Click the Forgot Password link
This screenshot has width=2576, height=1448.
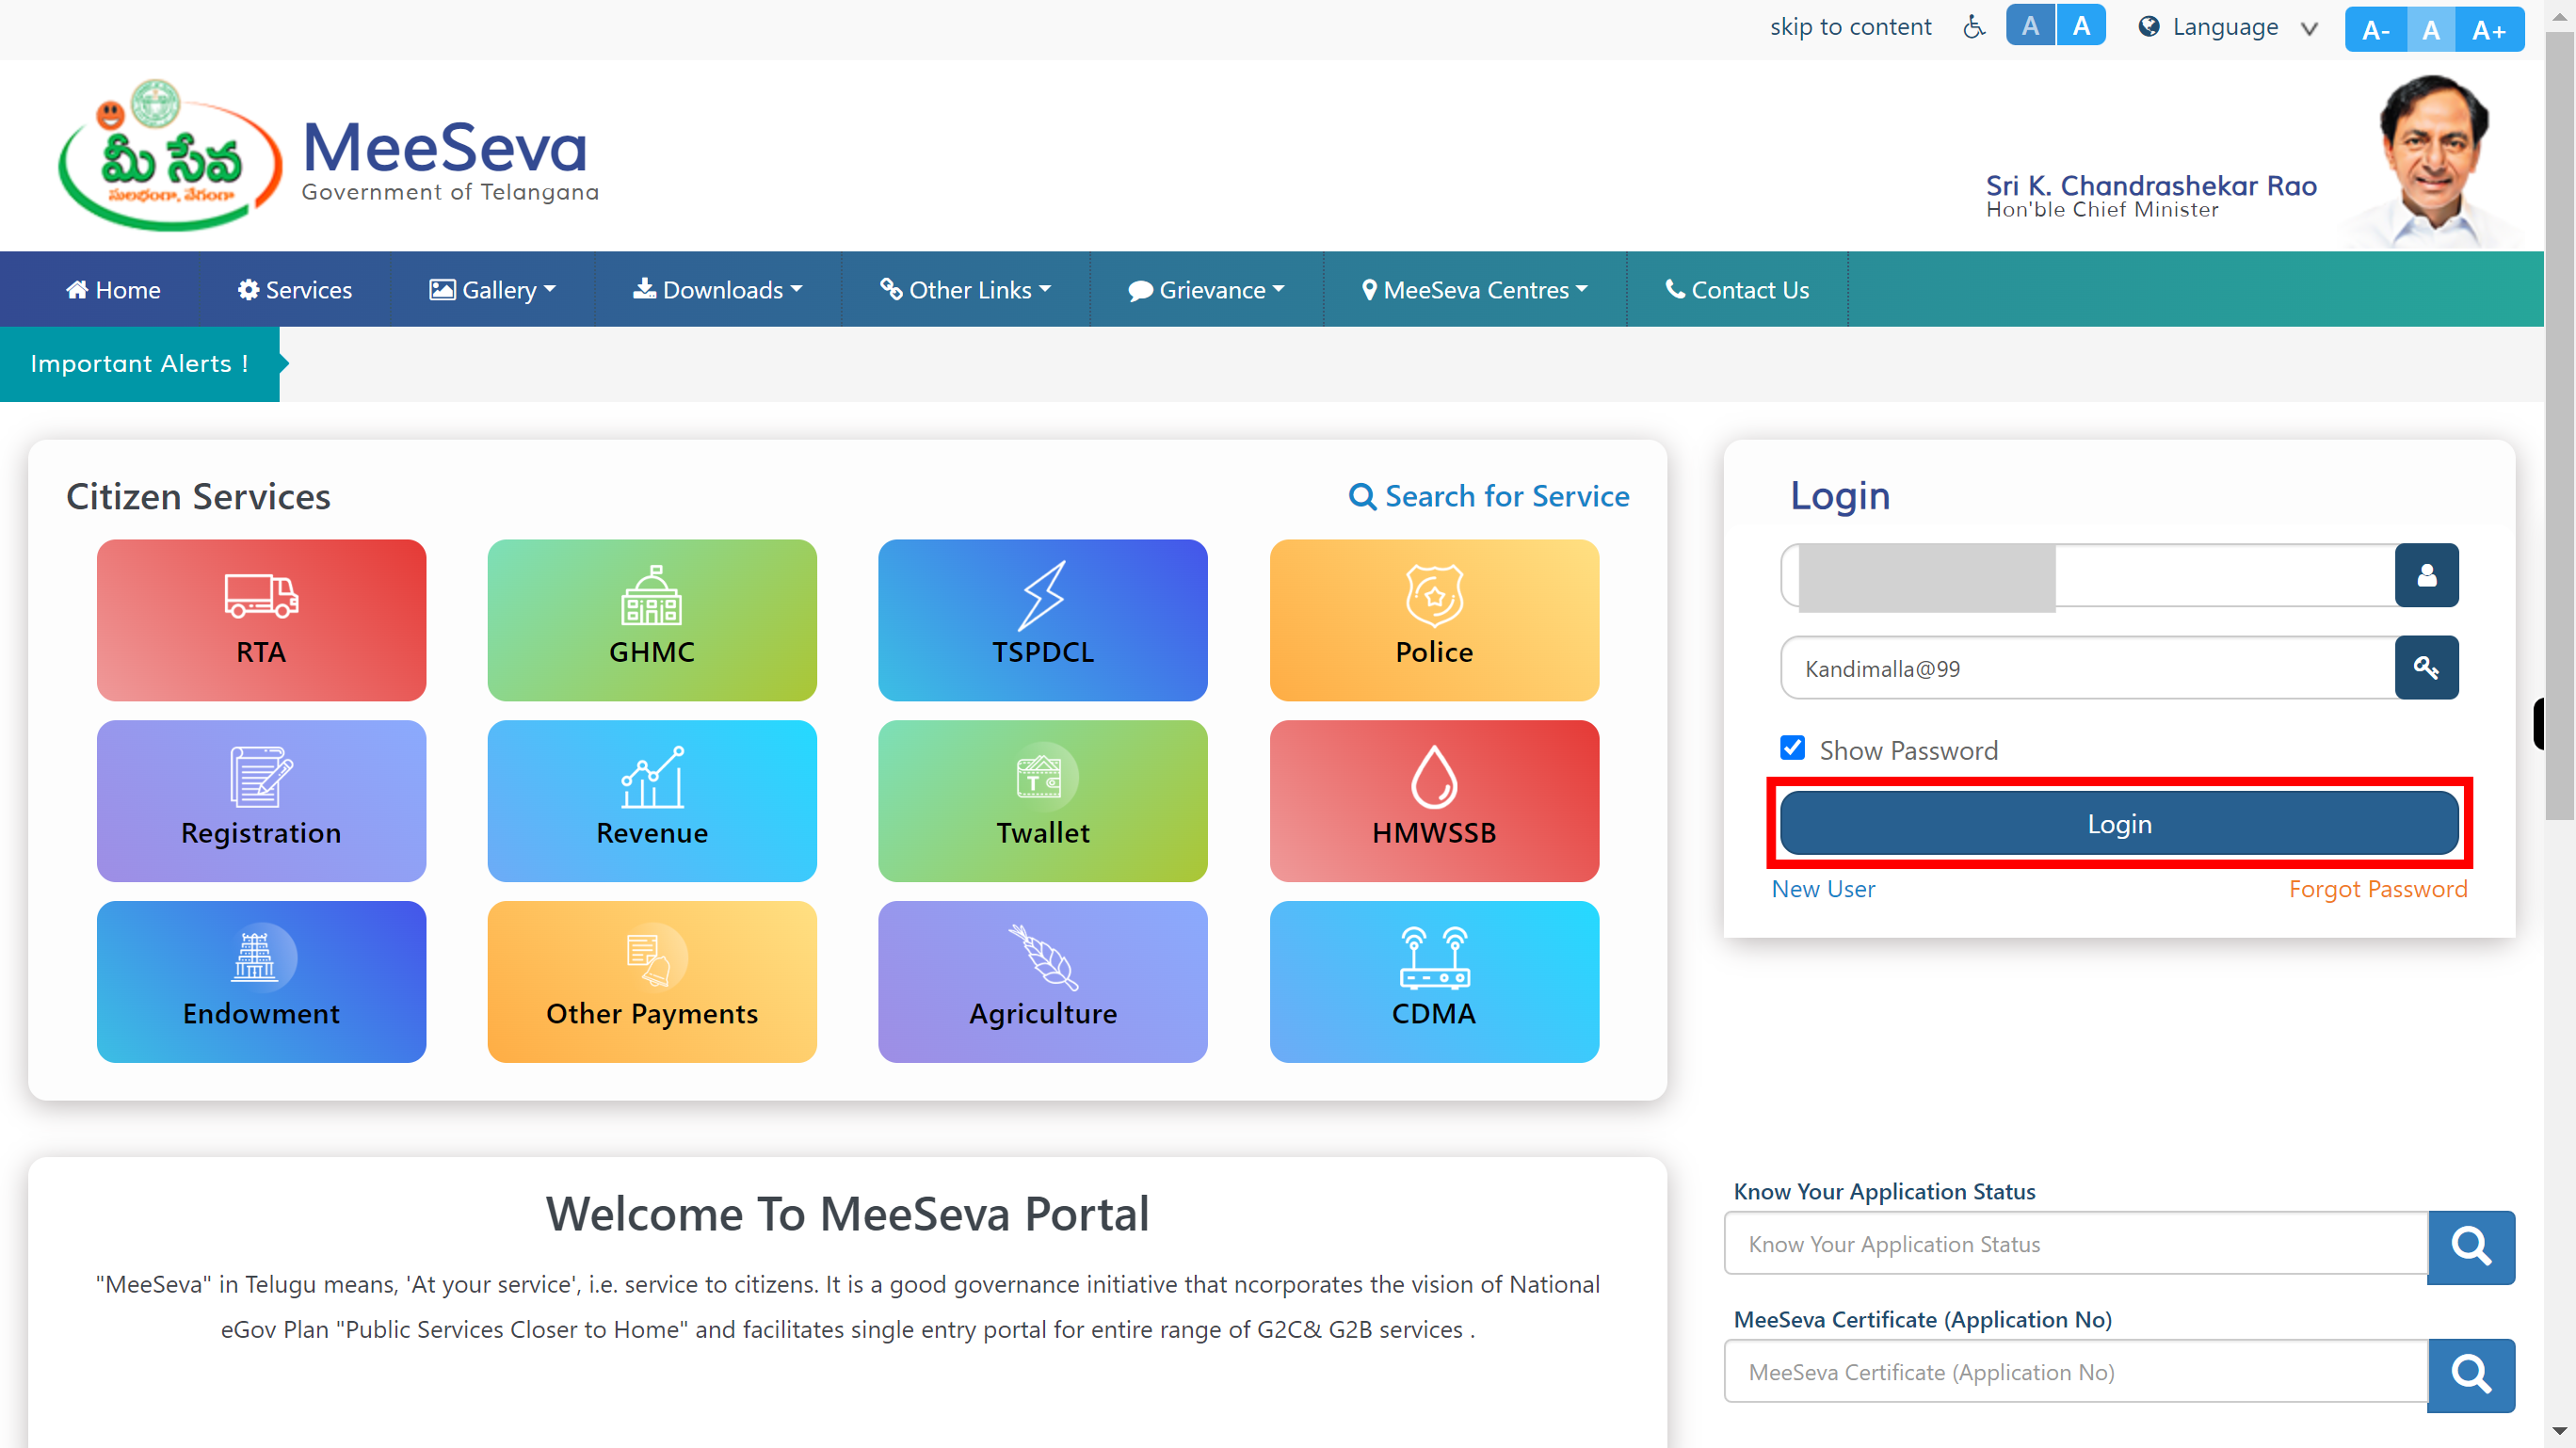(x=2376, y=889)
